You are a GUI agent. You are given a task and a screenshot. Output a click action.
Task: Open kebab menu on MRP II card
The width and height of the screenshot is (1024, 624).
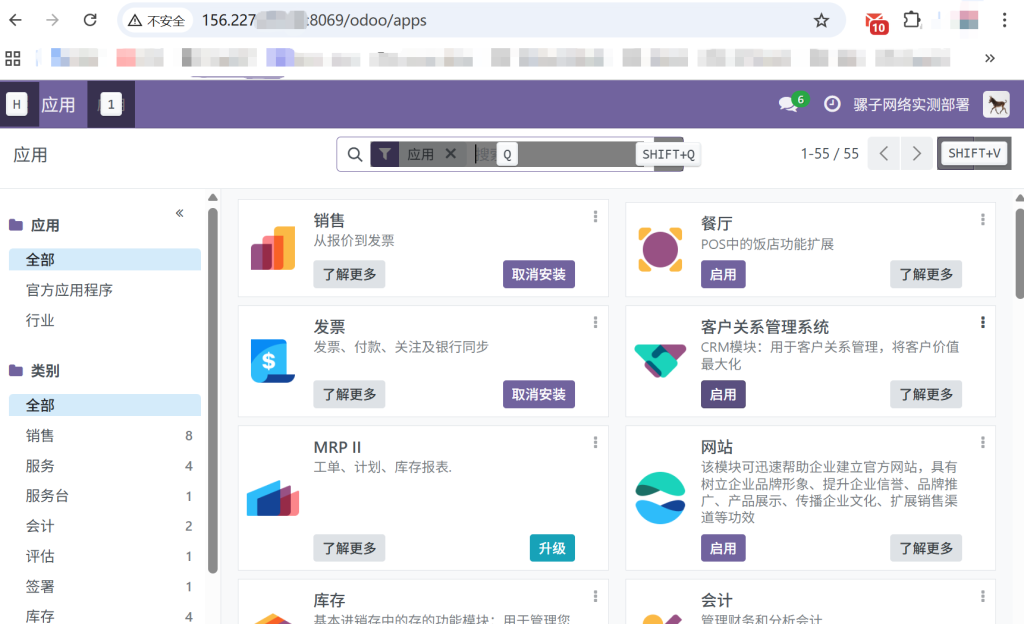[595, 442]
